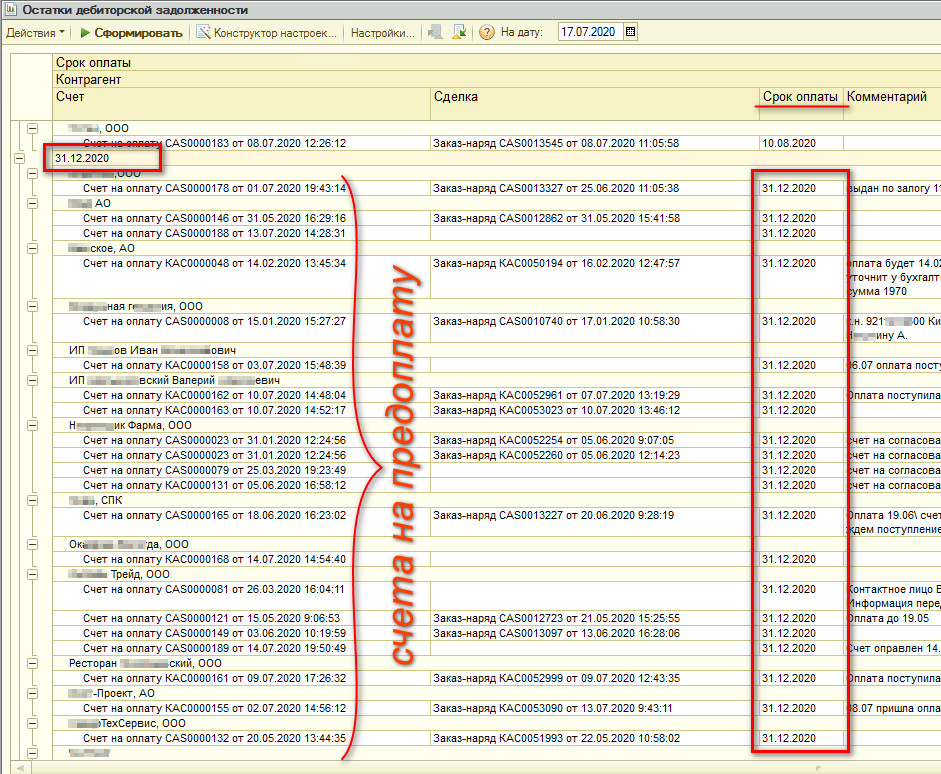Screen dimensions: 941x774
Task: Select order Заказ-наряд CAS0012723
Action: click(x=556, y=619)
